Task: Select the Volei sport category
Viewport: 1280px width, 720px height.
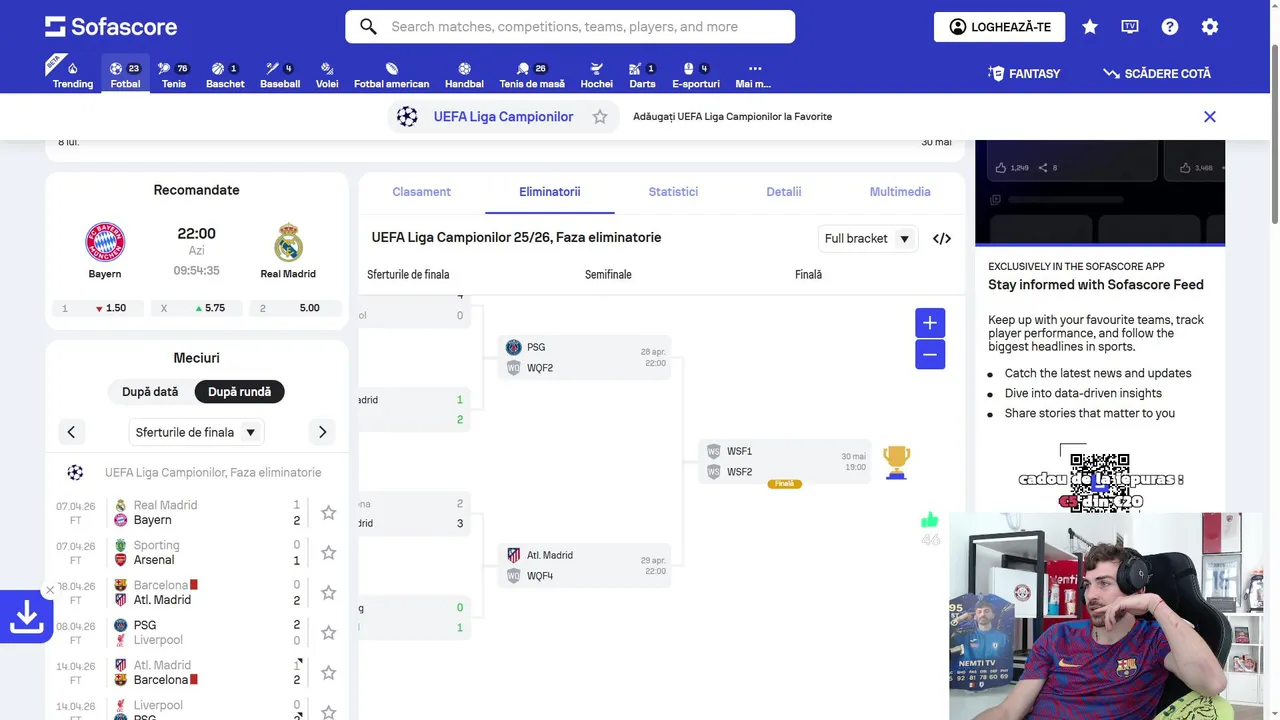Action: 327,75
